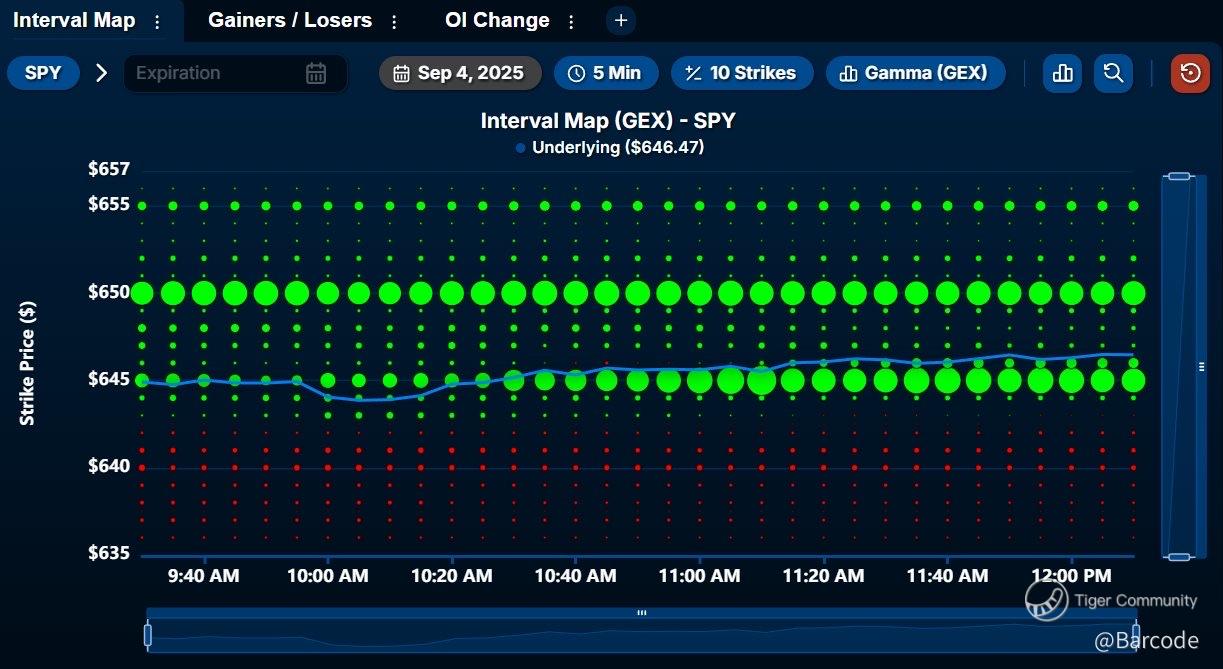
Task: Open the Gainers / Losers tab
Action: coord(290,20)
